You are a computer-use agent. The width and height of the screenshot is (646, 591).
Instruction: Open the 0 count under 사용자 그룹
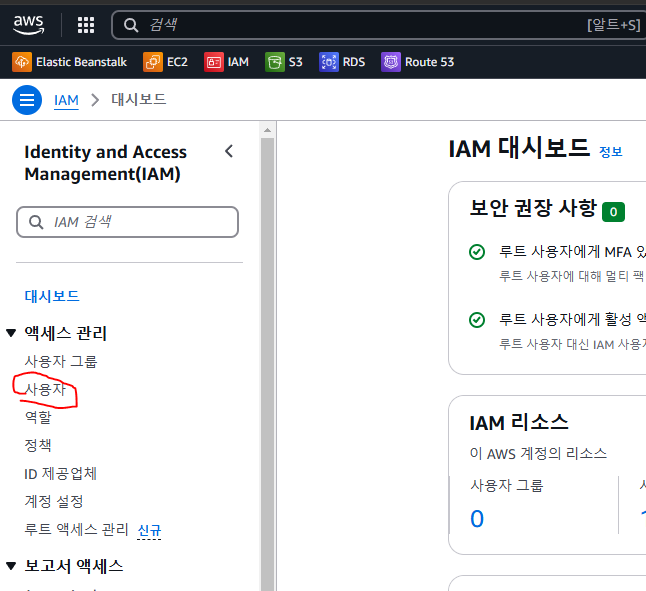tap(477, 519)
